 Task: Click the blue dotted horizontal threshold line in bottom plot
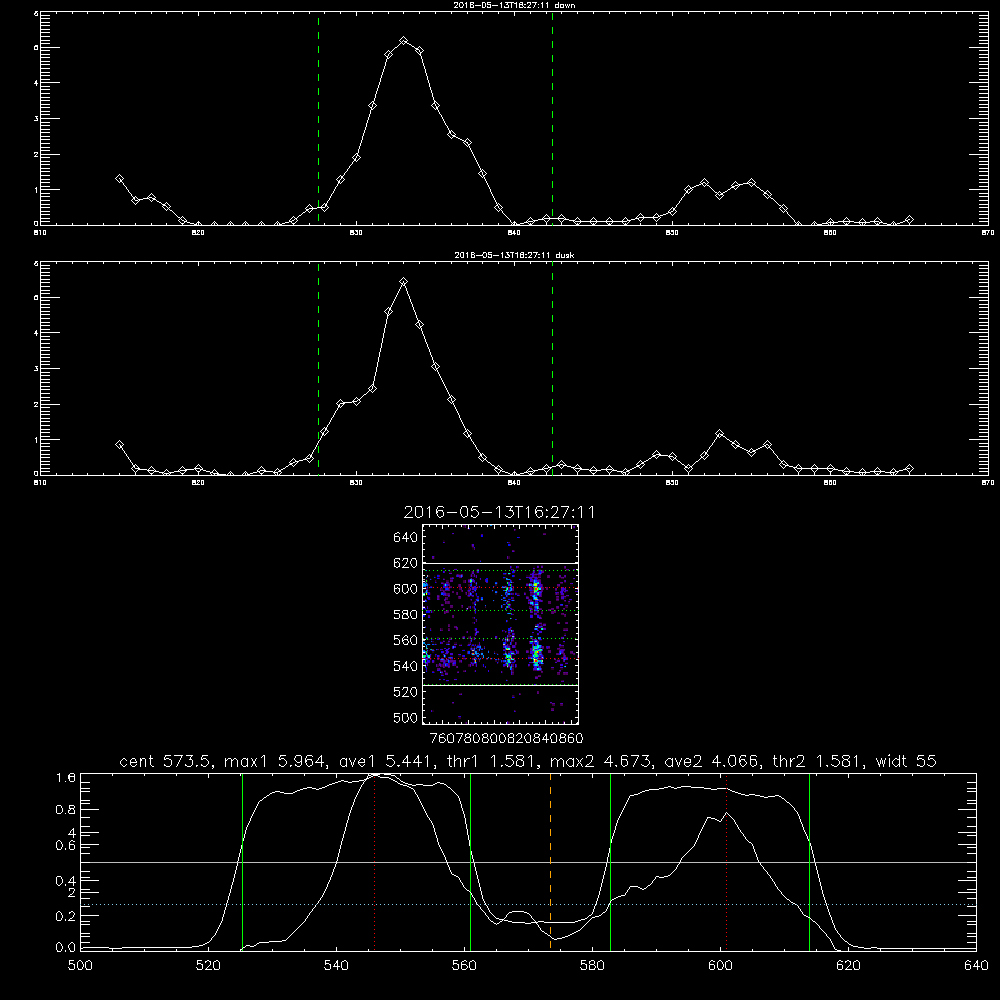pos(528,904)
